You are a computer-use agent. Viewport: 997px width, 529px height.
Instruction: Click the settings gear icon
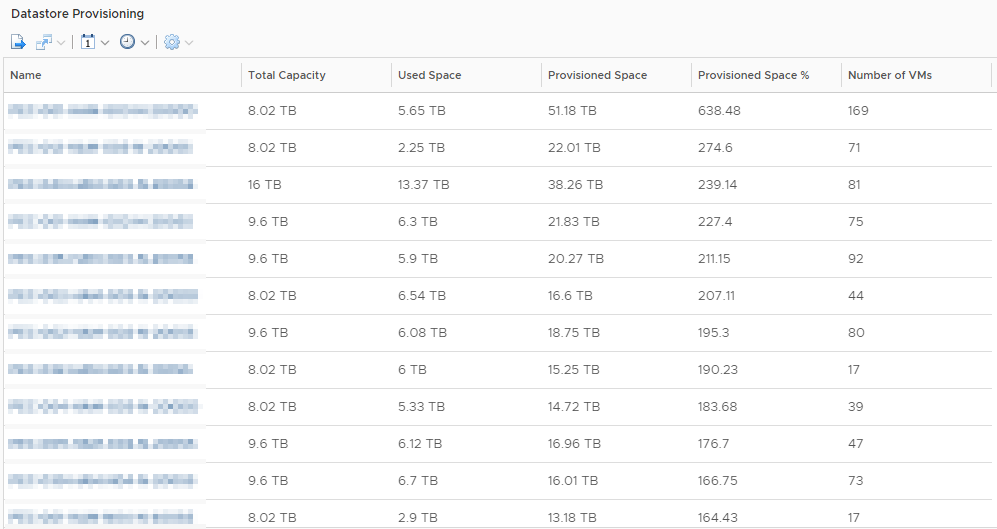172,42
